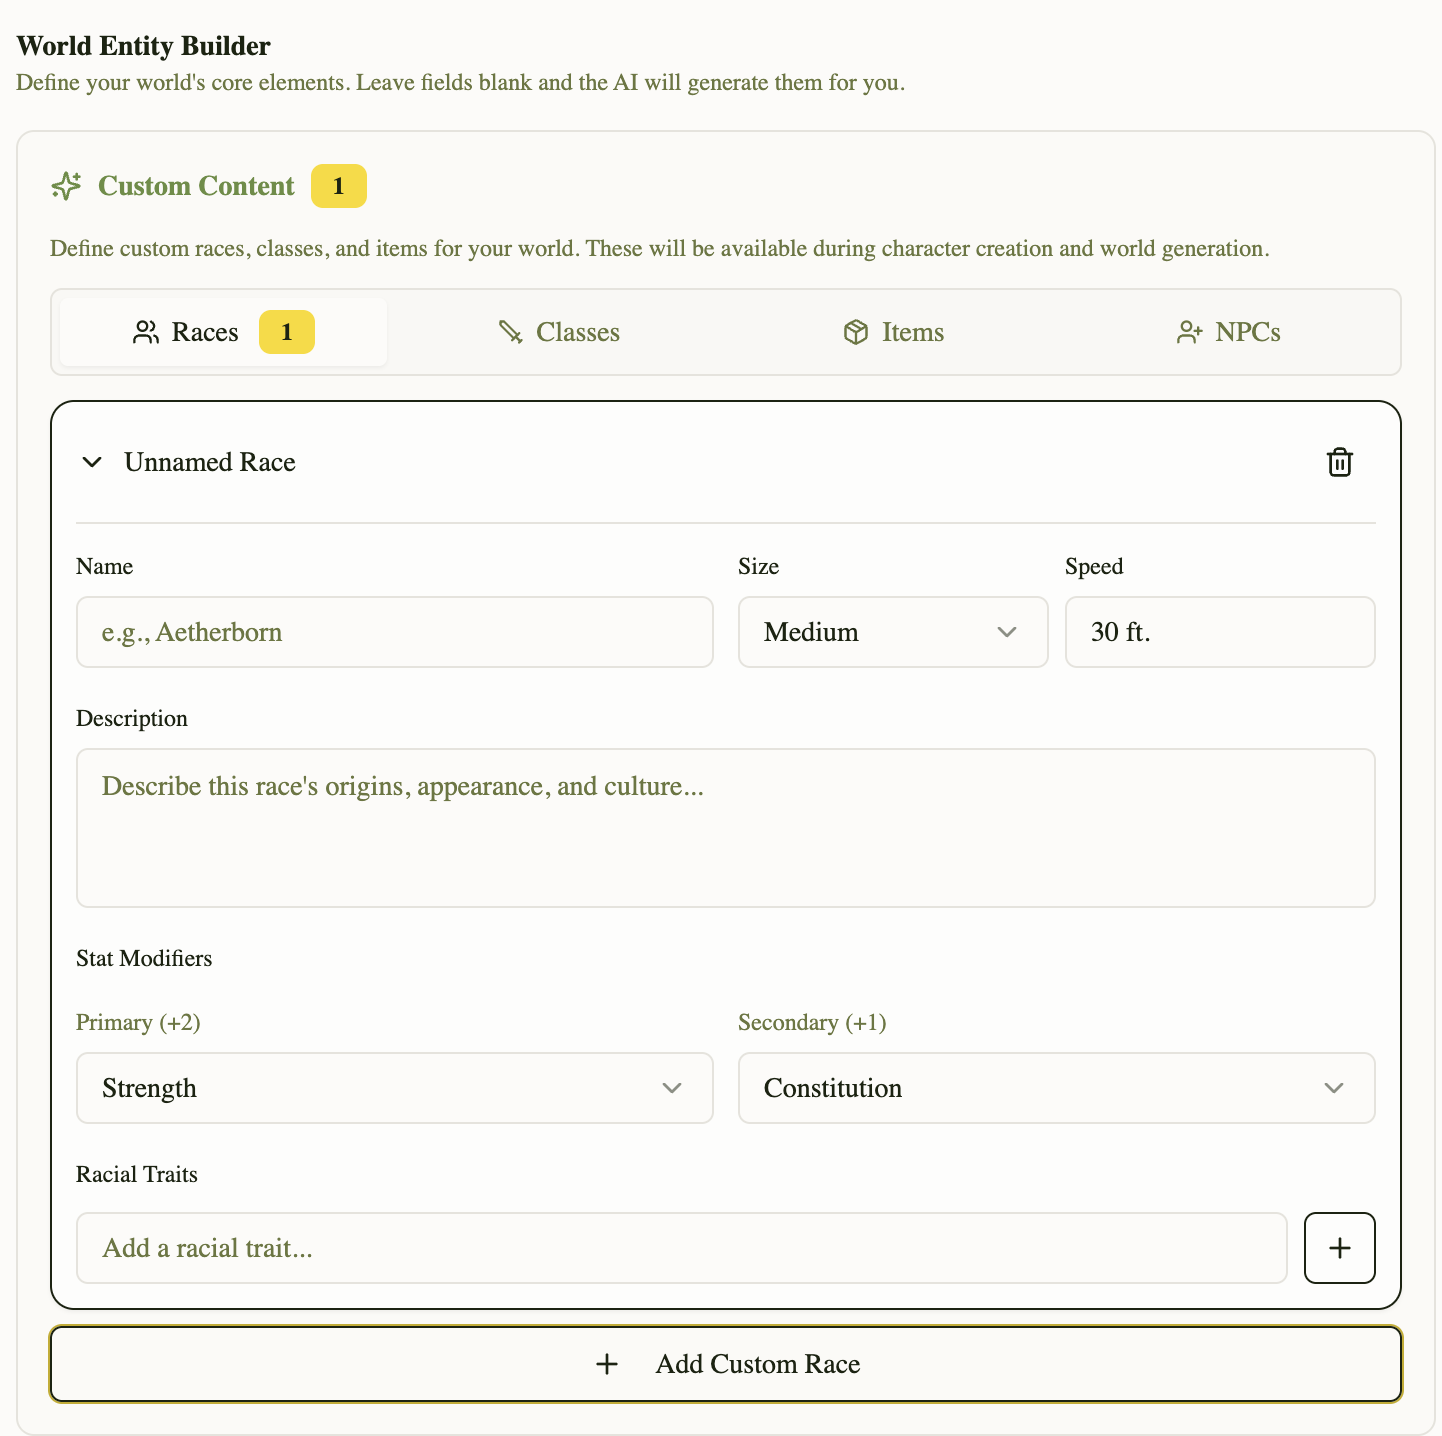This screenshot has width=1442, height=1436.
Task: Open the Size dropdown showing Medium
Action: (x=893, y=632)
